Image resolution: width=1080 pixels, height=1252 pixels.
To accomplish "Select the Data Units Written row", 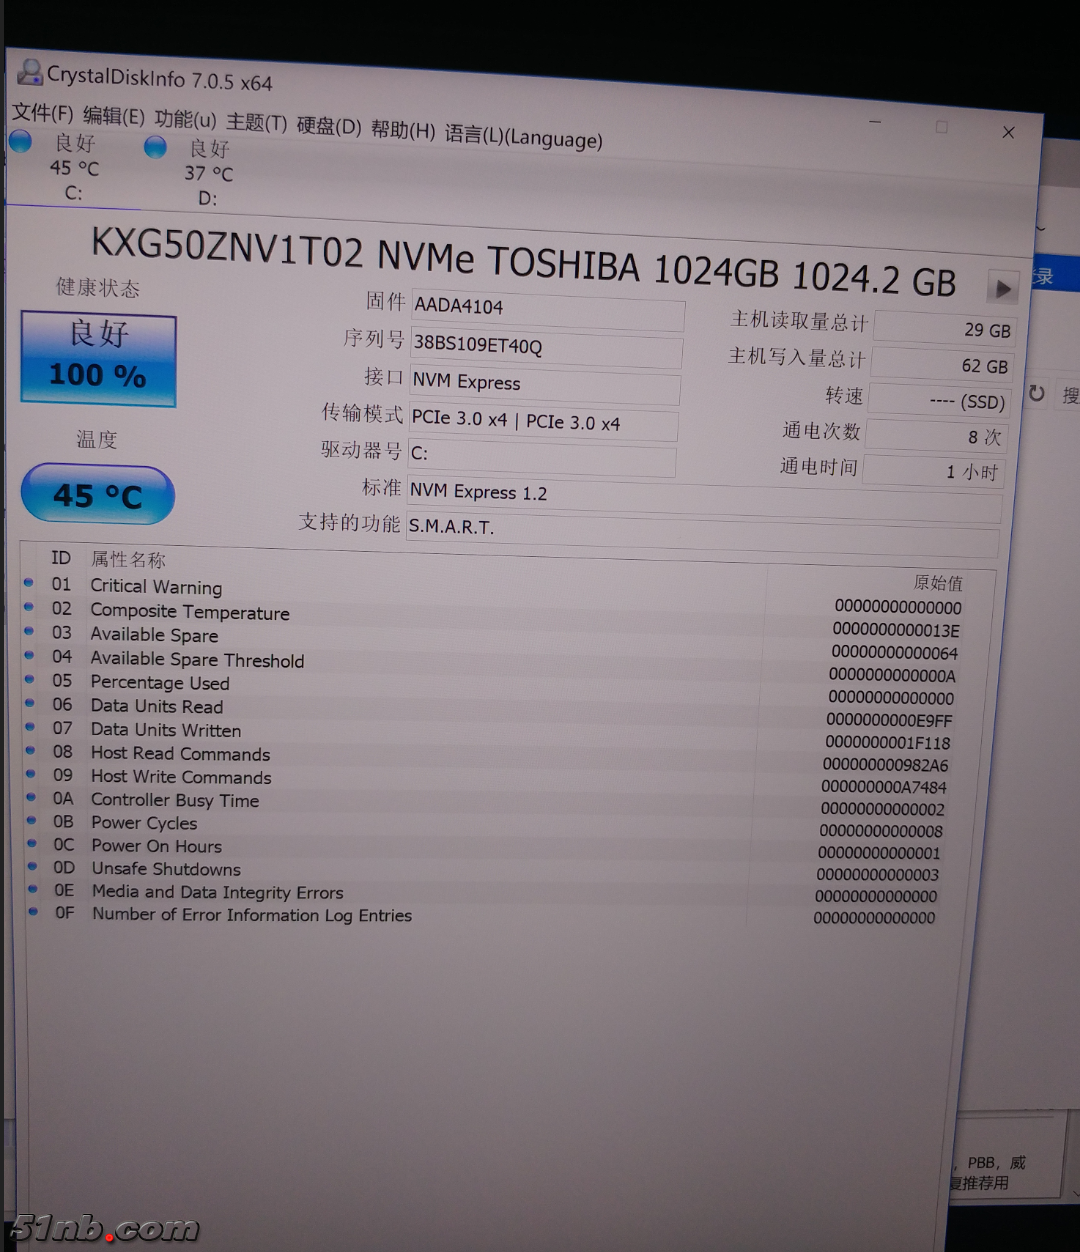I will [486, 735].
